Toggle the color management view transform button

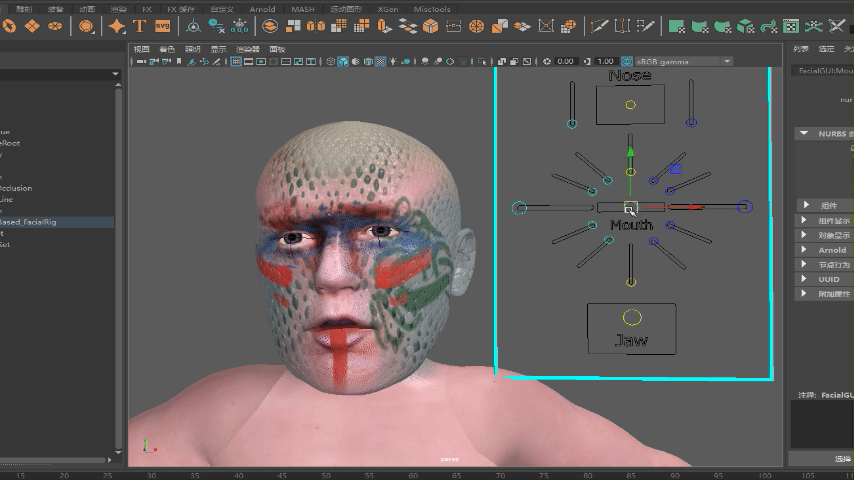627,62
